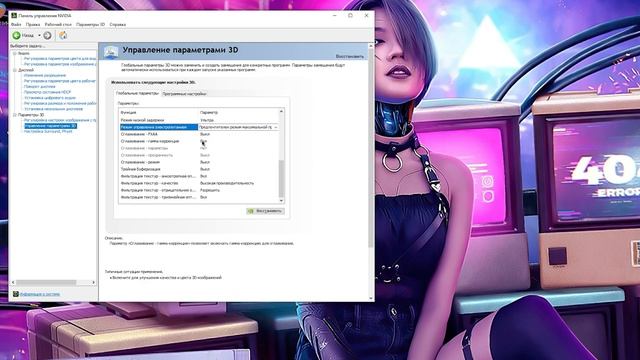Click the settings list scroll-down arrow

tap(281, 200)
